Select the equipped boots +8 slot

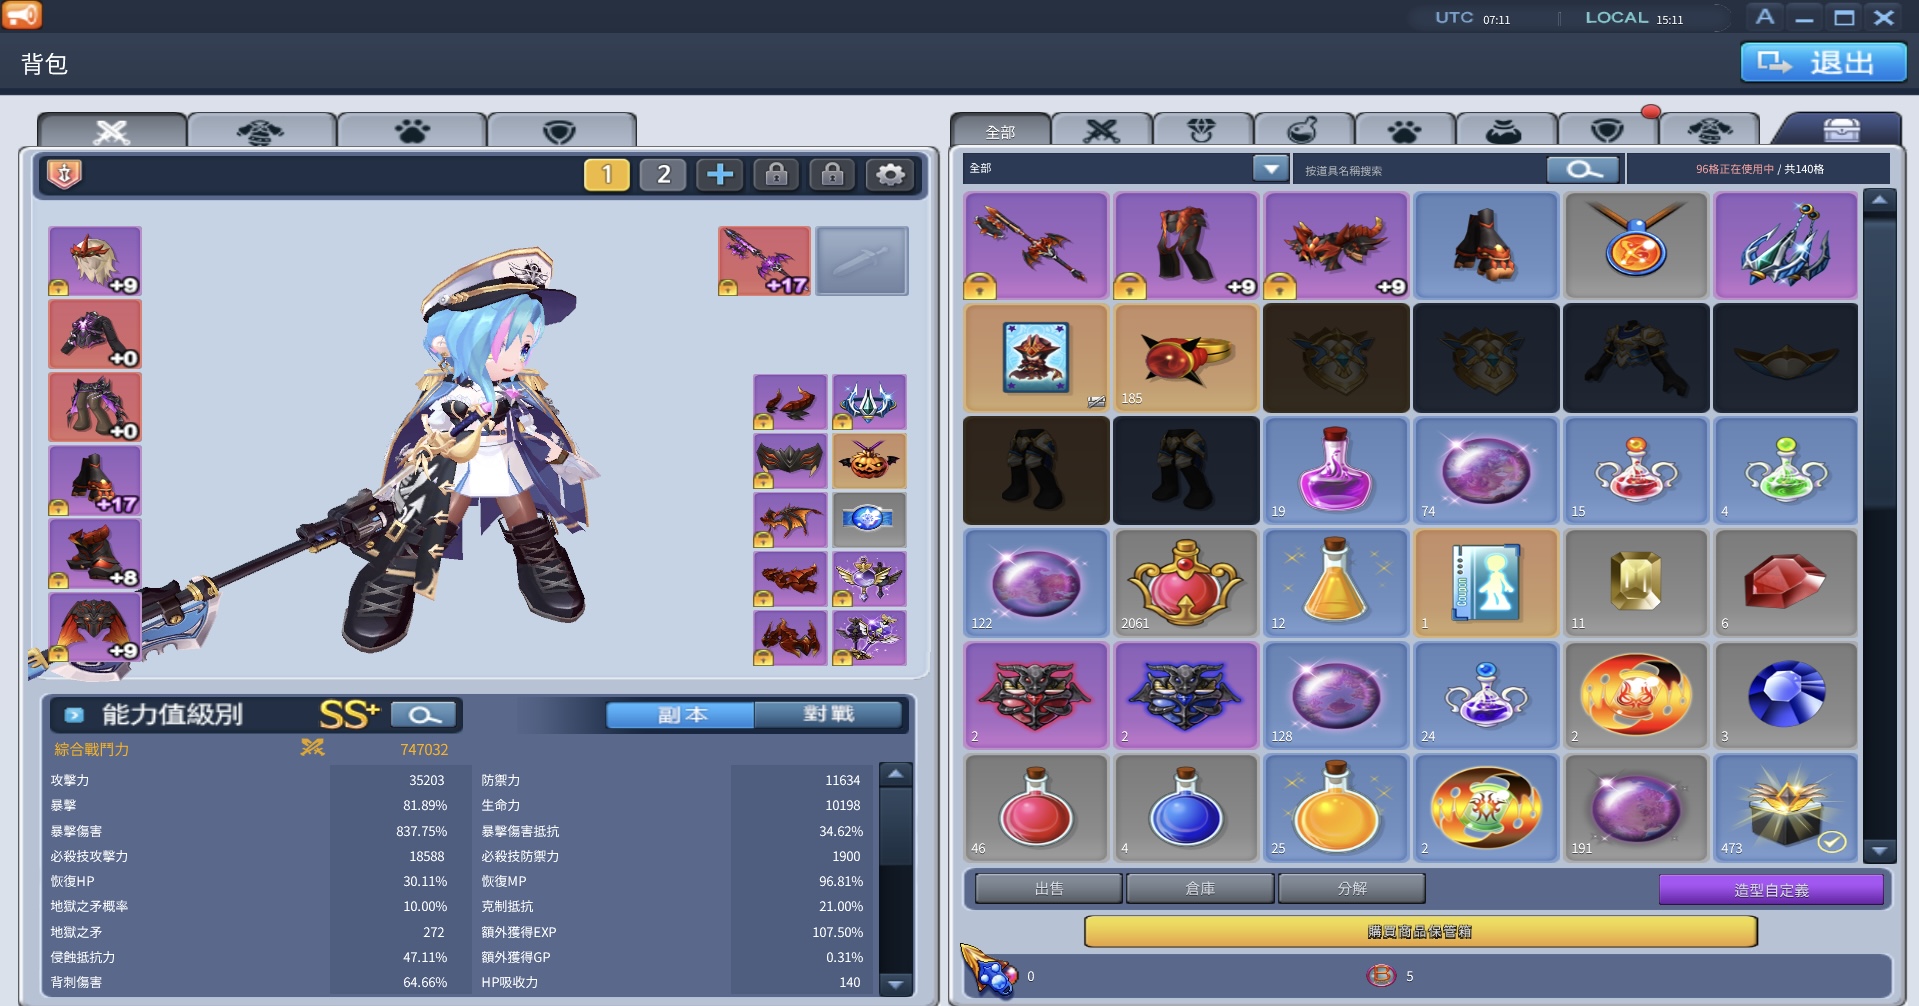(95, 553)
